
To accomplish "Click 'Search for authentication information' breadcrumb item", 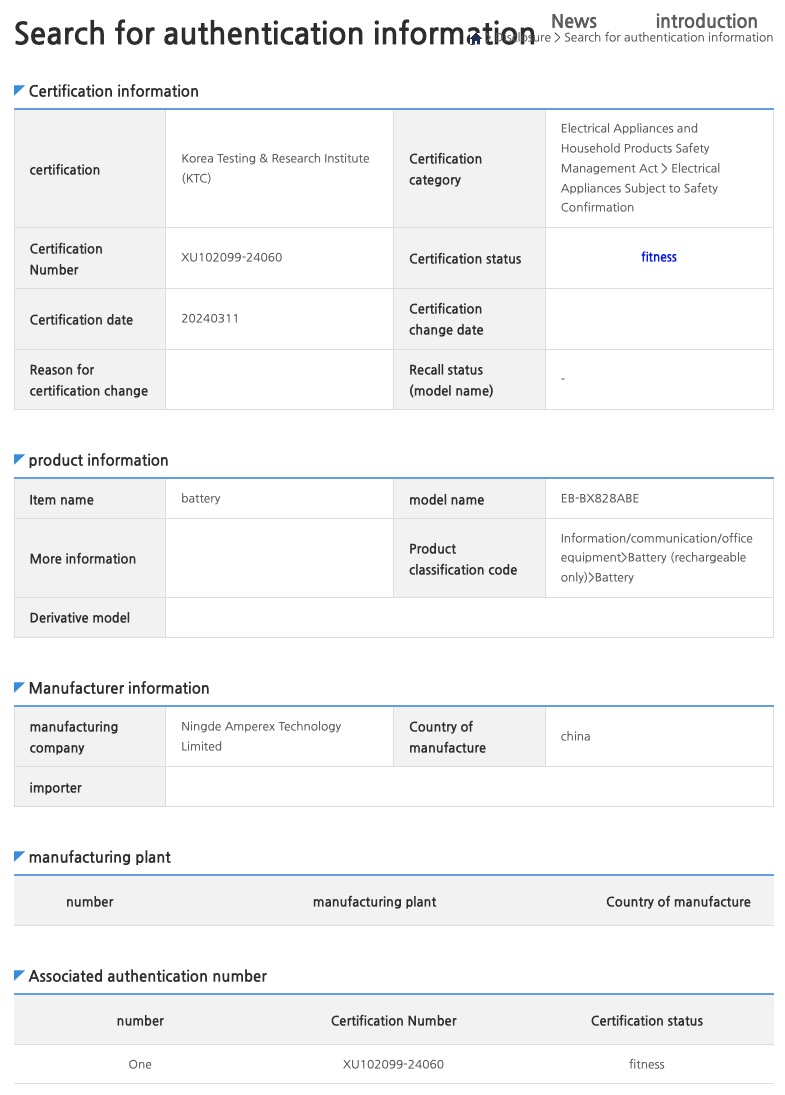I will point(668,38).
